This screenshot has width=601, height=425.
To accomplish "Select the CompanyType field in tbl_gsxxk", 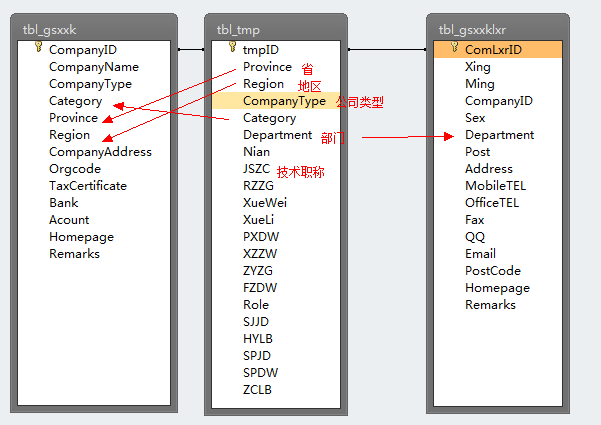I will coord(90,84).
